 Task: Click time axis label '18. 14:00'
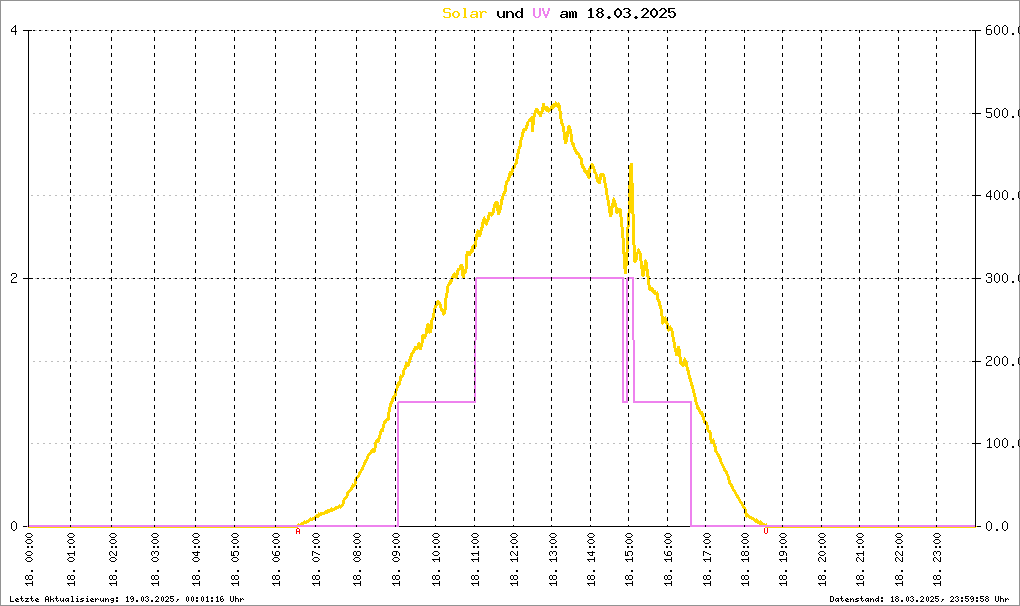(591, 559)
